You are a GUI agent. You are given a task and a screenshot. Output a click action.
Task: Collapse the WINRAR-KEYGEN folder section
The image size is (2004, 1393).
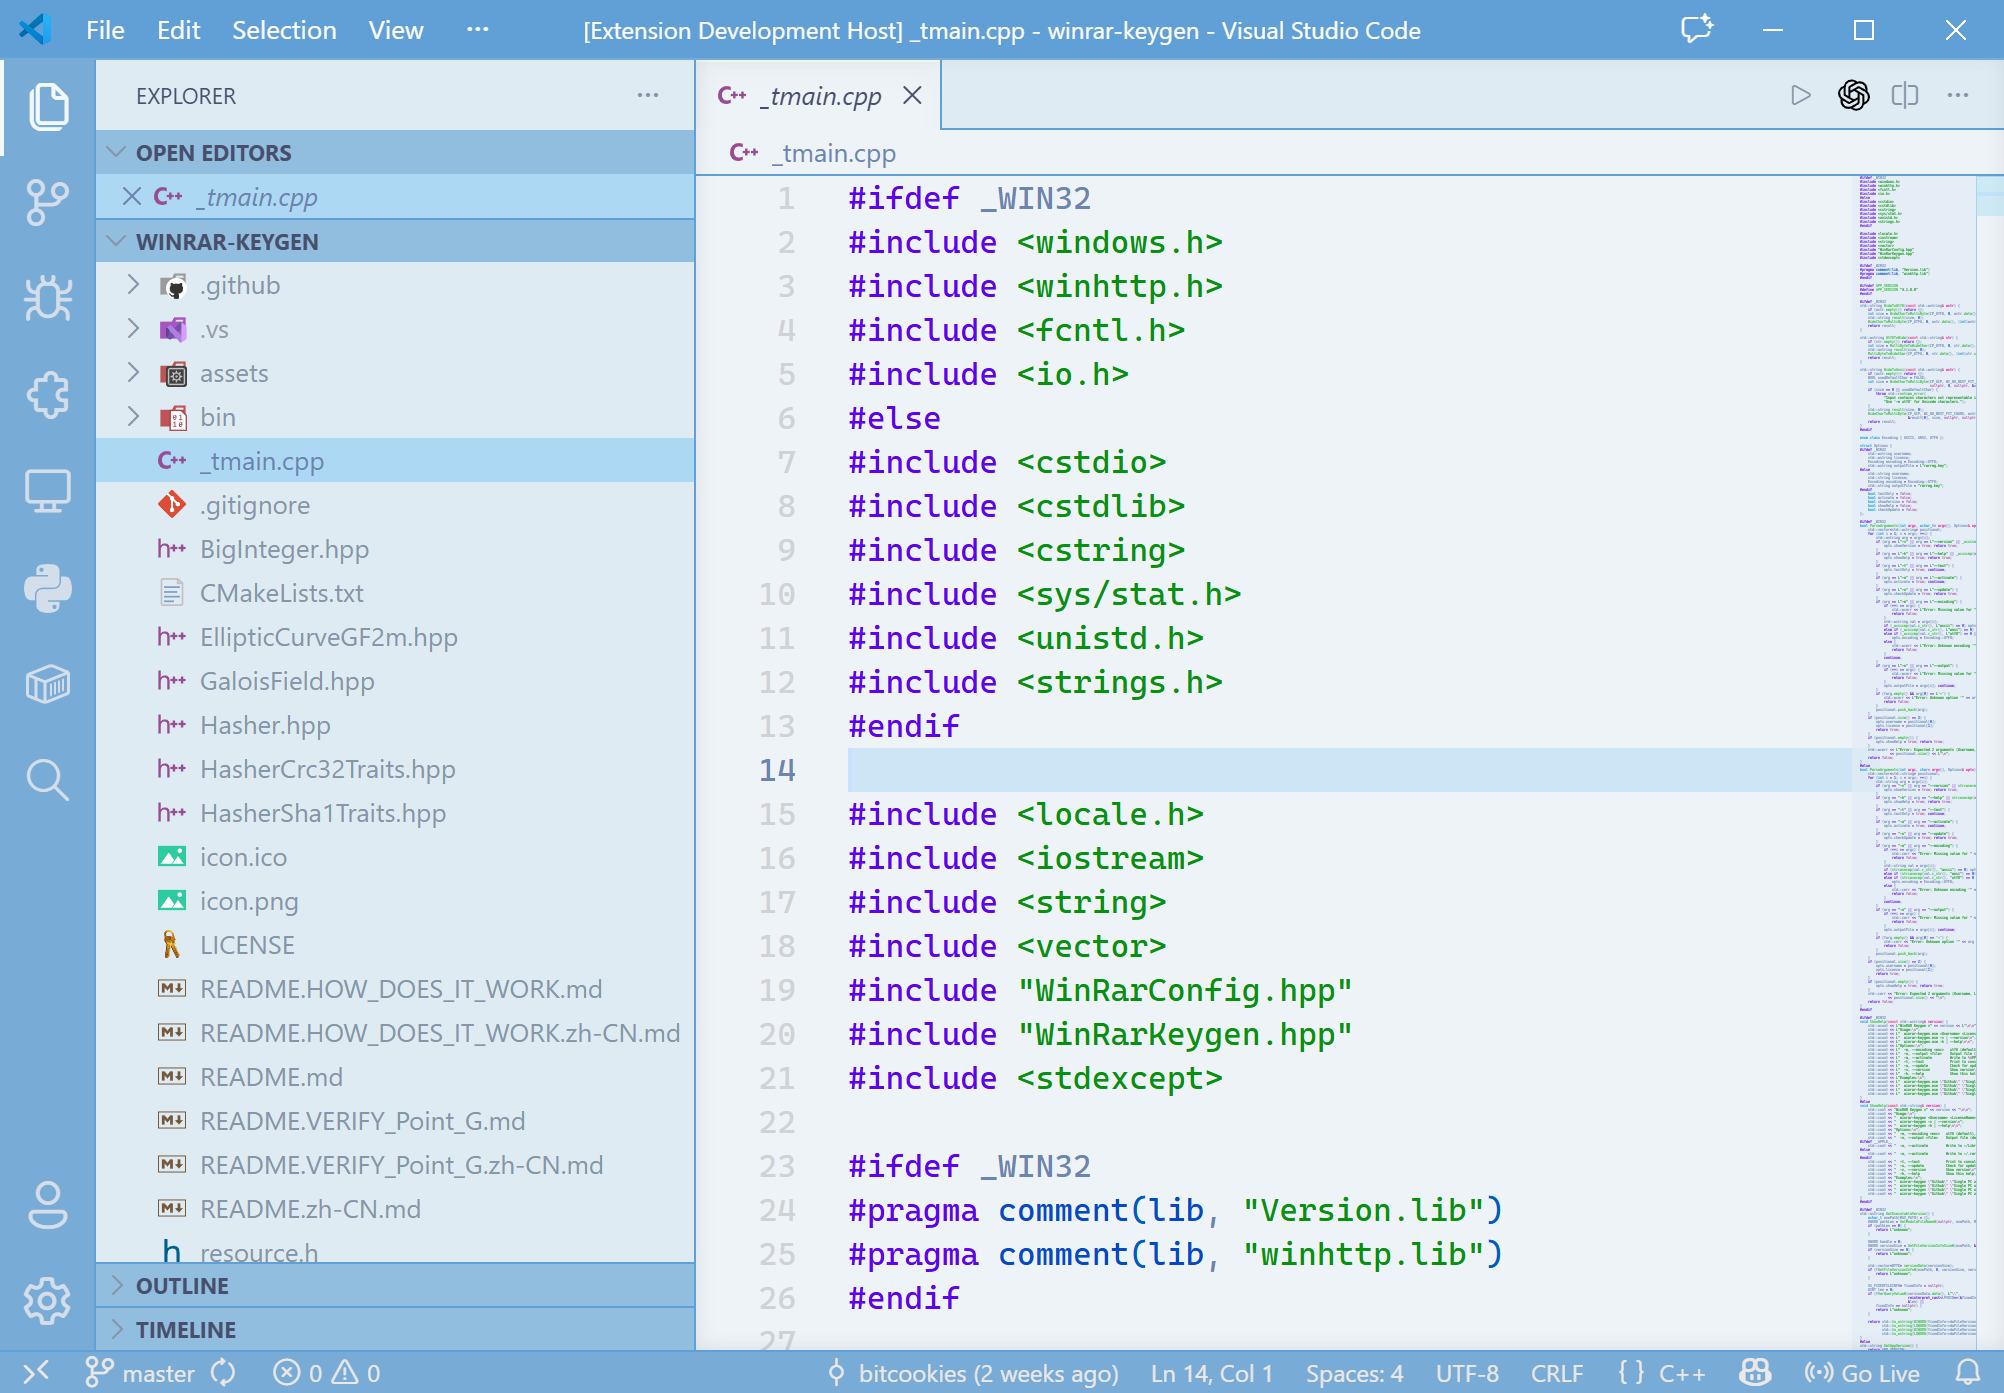point(394,241)
